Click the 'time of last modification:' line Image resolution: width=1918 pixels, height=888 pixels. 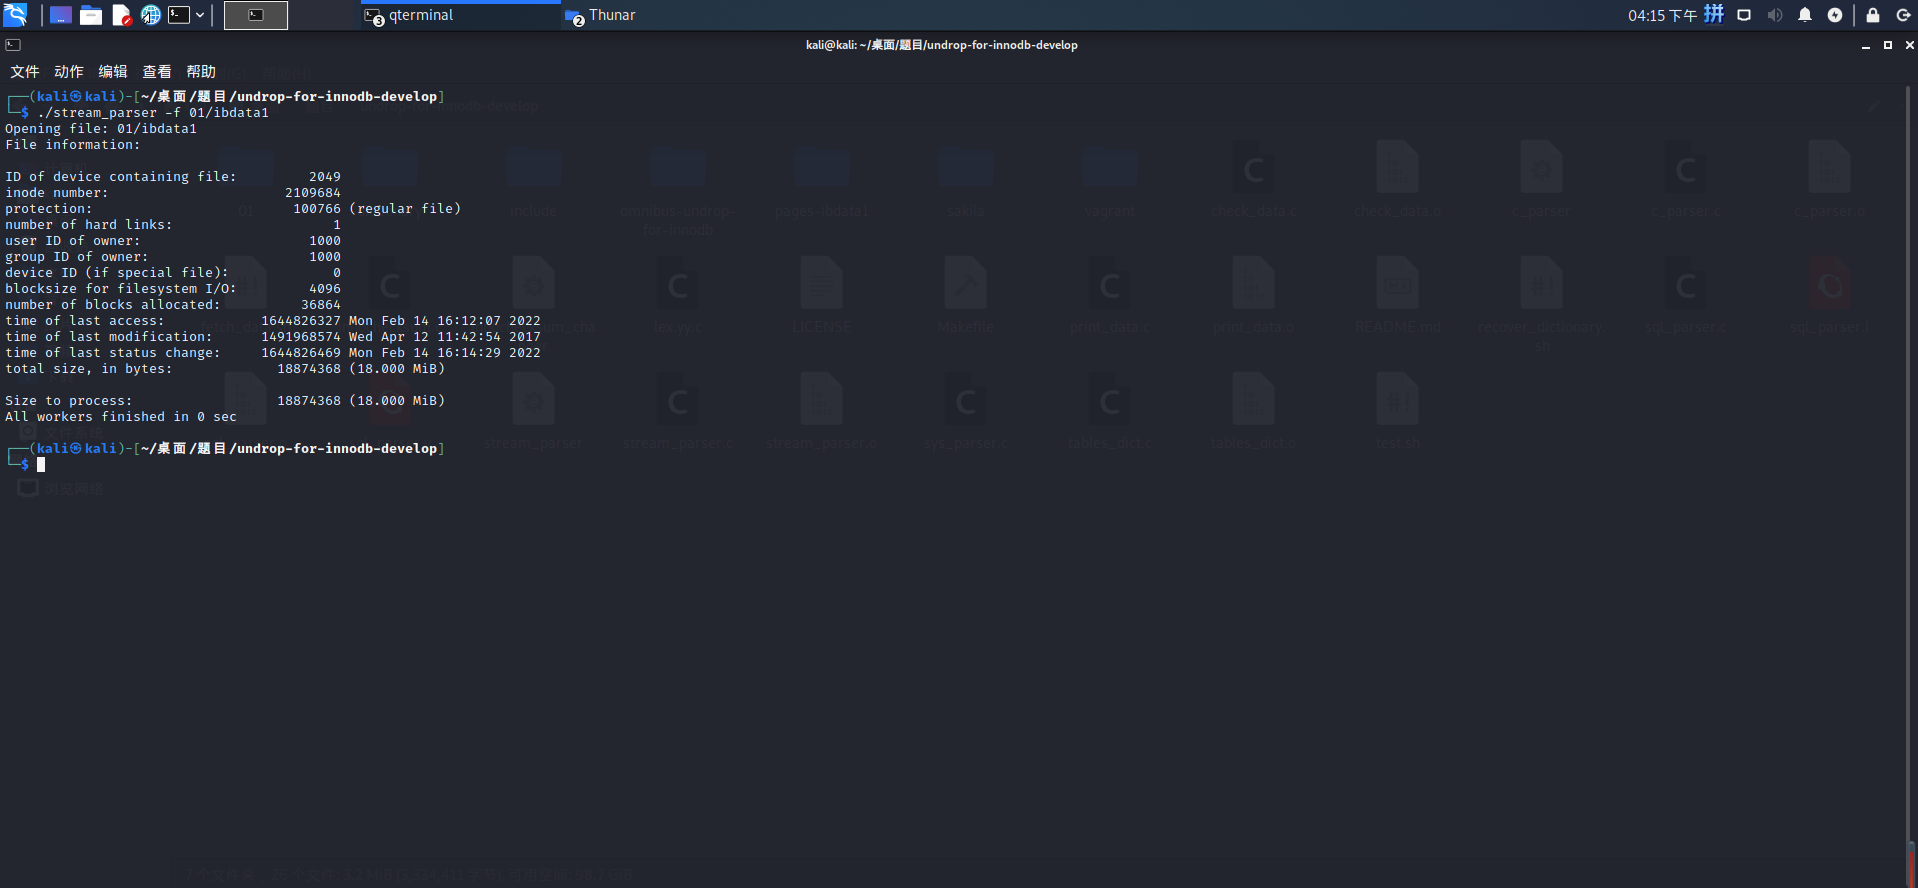[273, 337]
